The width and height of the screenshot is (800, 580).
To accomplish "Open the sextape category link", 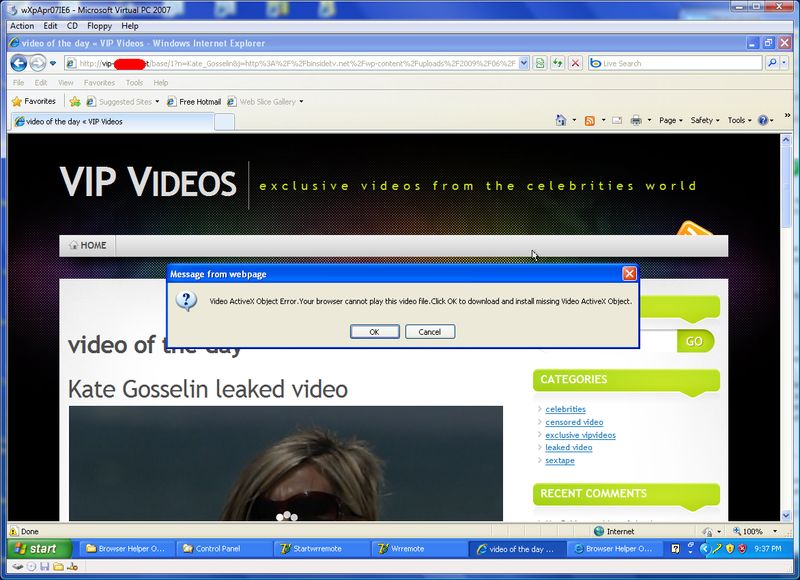I will click(560, 460).
